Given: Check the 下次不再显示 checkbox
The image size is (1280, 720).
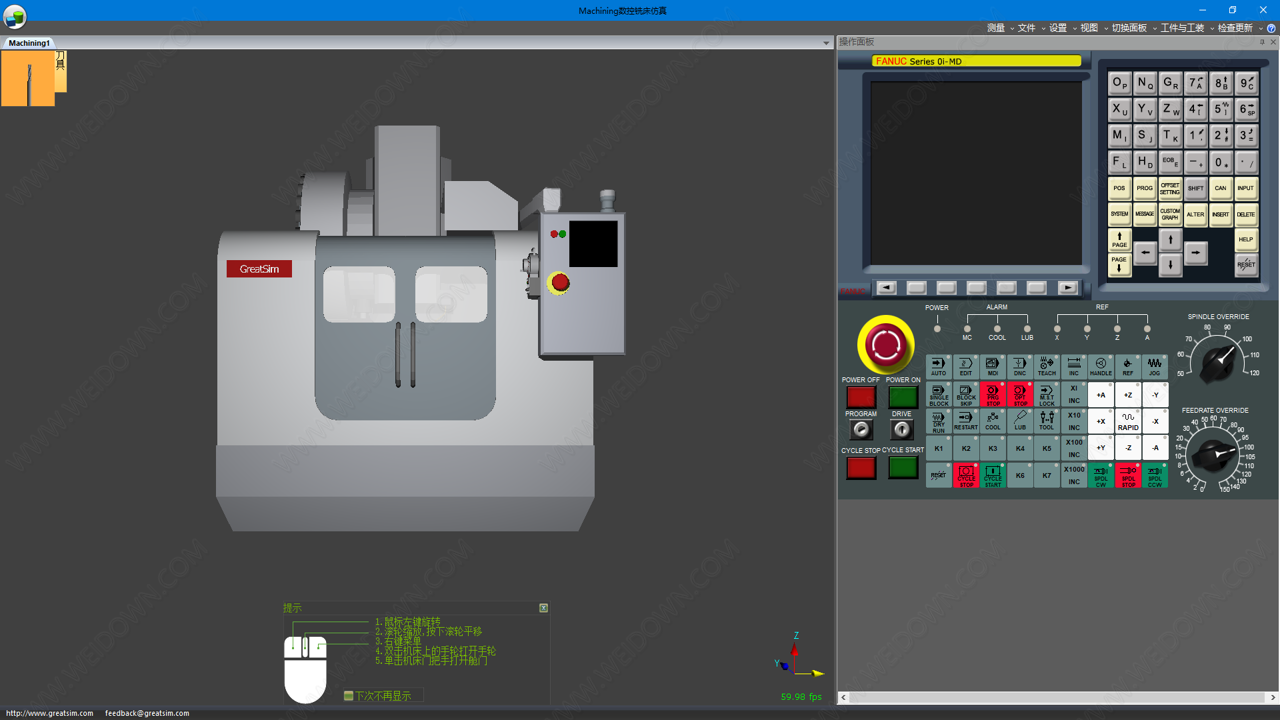Looking at the screenshot, I should (348, 696).
